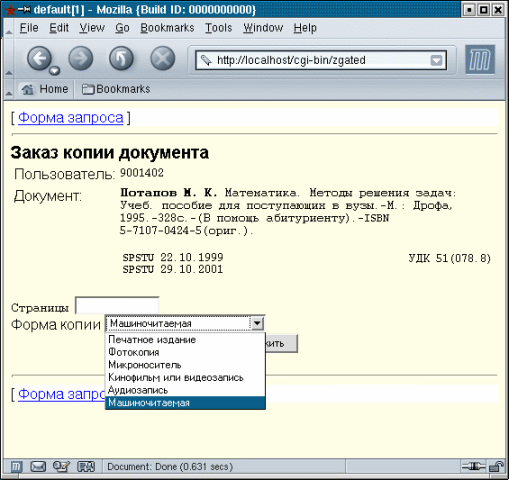Click the online/offline plug icon
Screen dimensions: 509x480
click(474, 467)
